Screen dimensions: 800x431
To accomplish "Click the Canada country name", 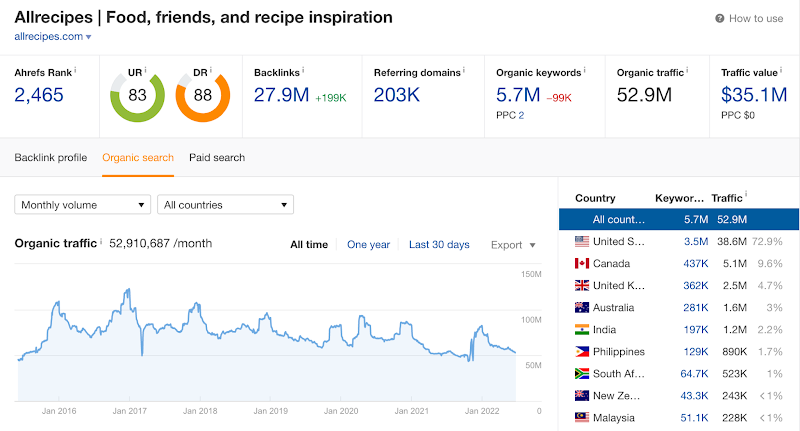I will coord(611,263).
